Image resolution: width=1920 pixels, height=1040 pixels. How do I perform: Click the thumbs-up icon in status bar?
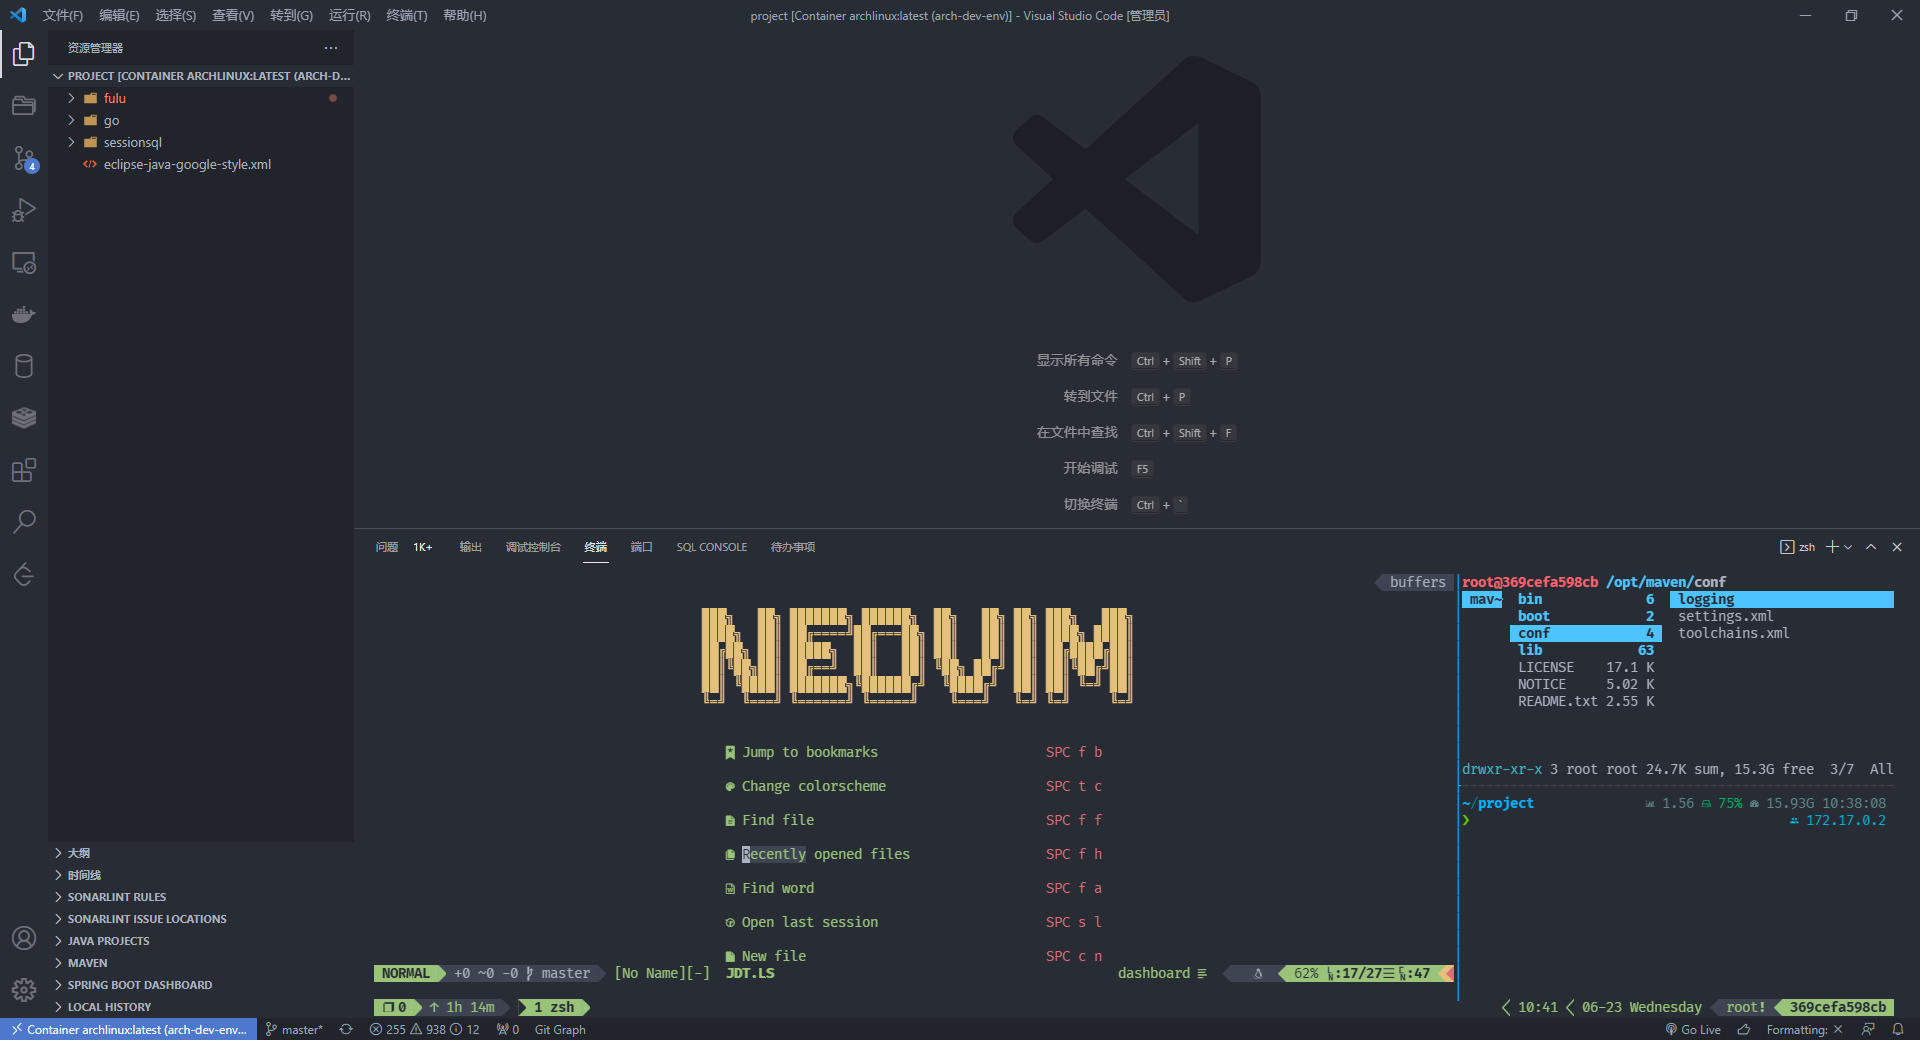click(x=1744, y=1029)
